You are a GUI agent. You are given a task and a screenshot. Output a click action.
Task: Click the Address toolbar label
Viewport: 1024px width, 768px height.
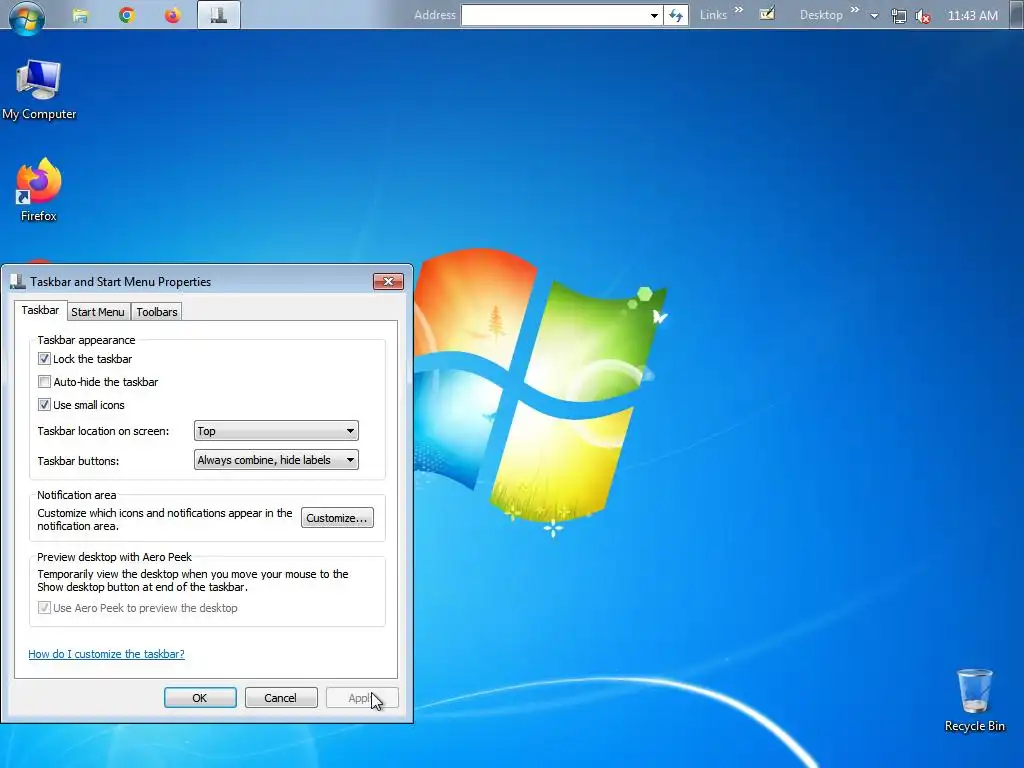click(435, 15)
